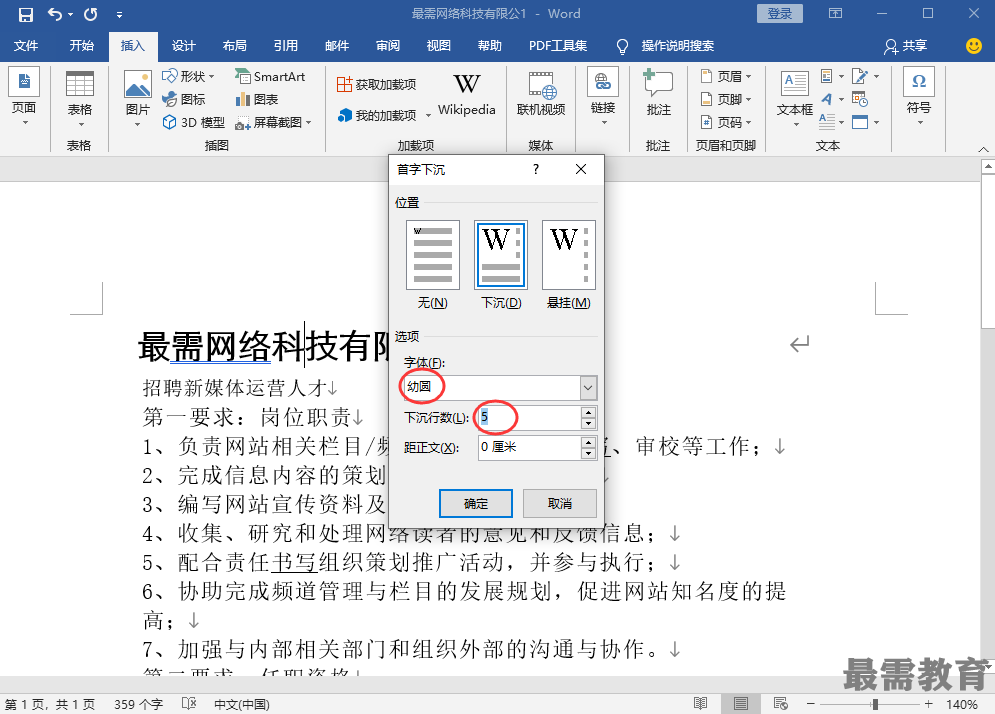995x714 pixels.
Task: Click the 图标 icons insert button
Action: pos(184,99)
